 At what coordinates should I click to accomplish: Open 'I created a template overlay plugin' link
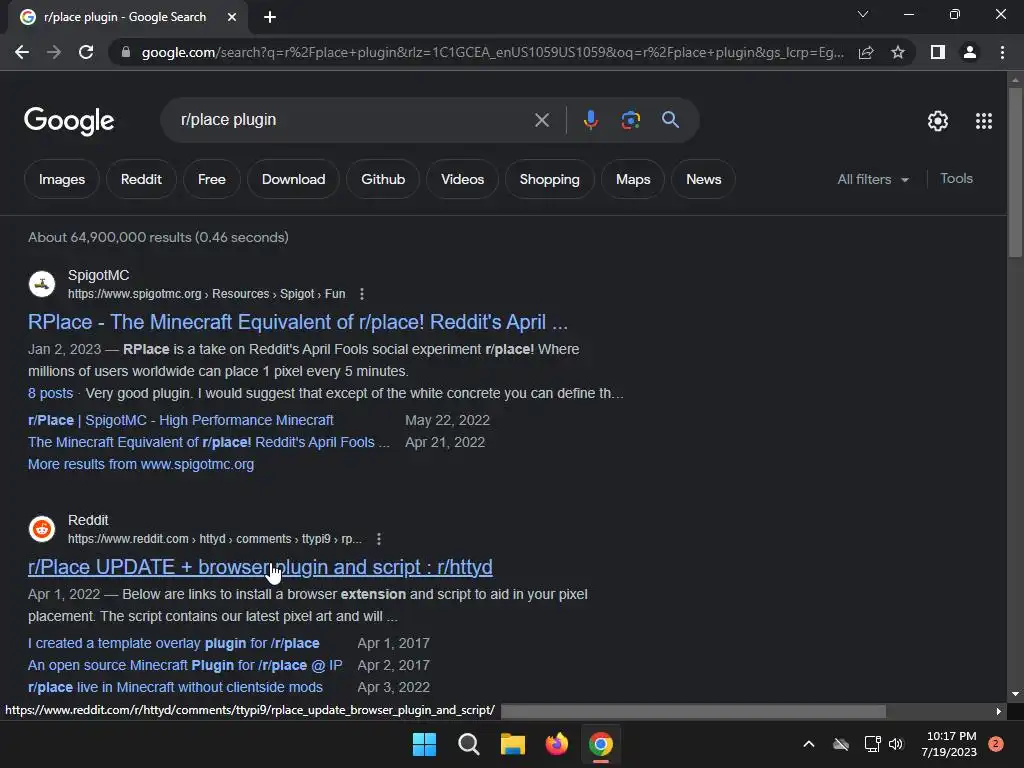pos(174,643)
